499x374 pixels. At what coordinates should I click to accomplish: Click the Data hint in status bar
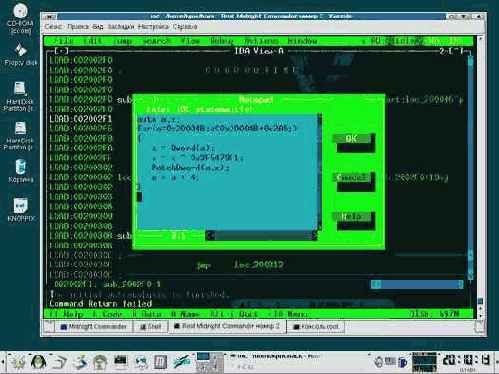click(x=147, y=314)
